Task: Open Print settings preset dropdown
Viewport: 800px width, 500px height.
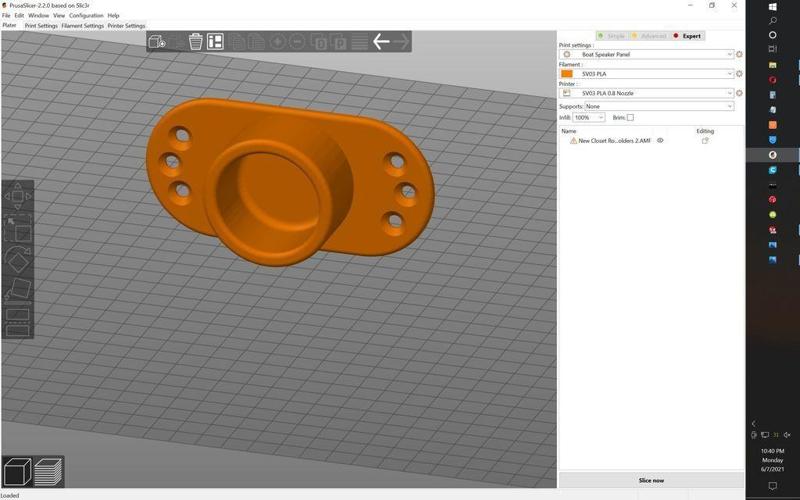Action: (647, 54)
